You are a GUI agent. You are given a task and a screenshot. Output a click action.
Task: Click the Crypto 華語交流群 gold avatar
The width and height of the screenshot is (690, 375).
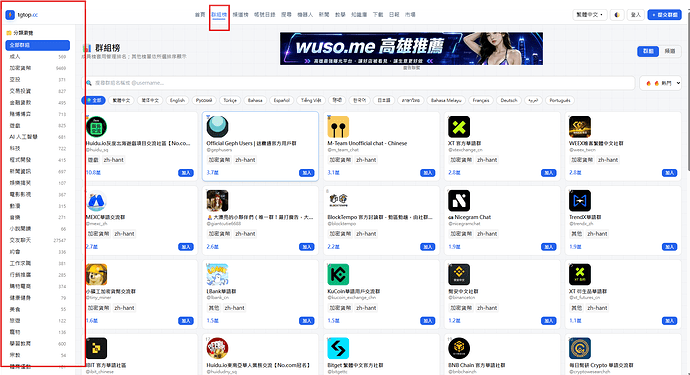pyautogui.click(x=580, y=349)
